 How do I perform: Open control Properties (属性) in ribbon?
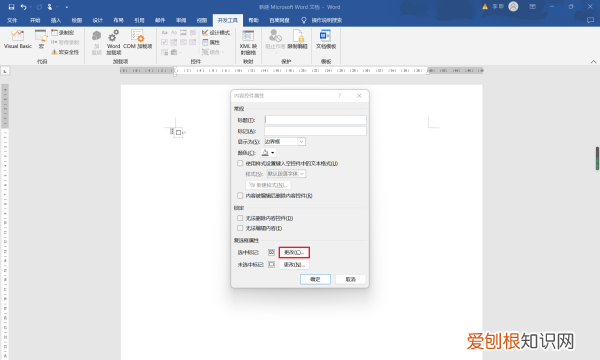point(211,42)
